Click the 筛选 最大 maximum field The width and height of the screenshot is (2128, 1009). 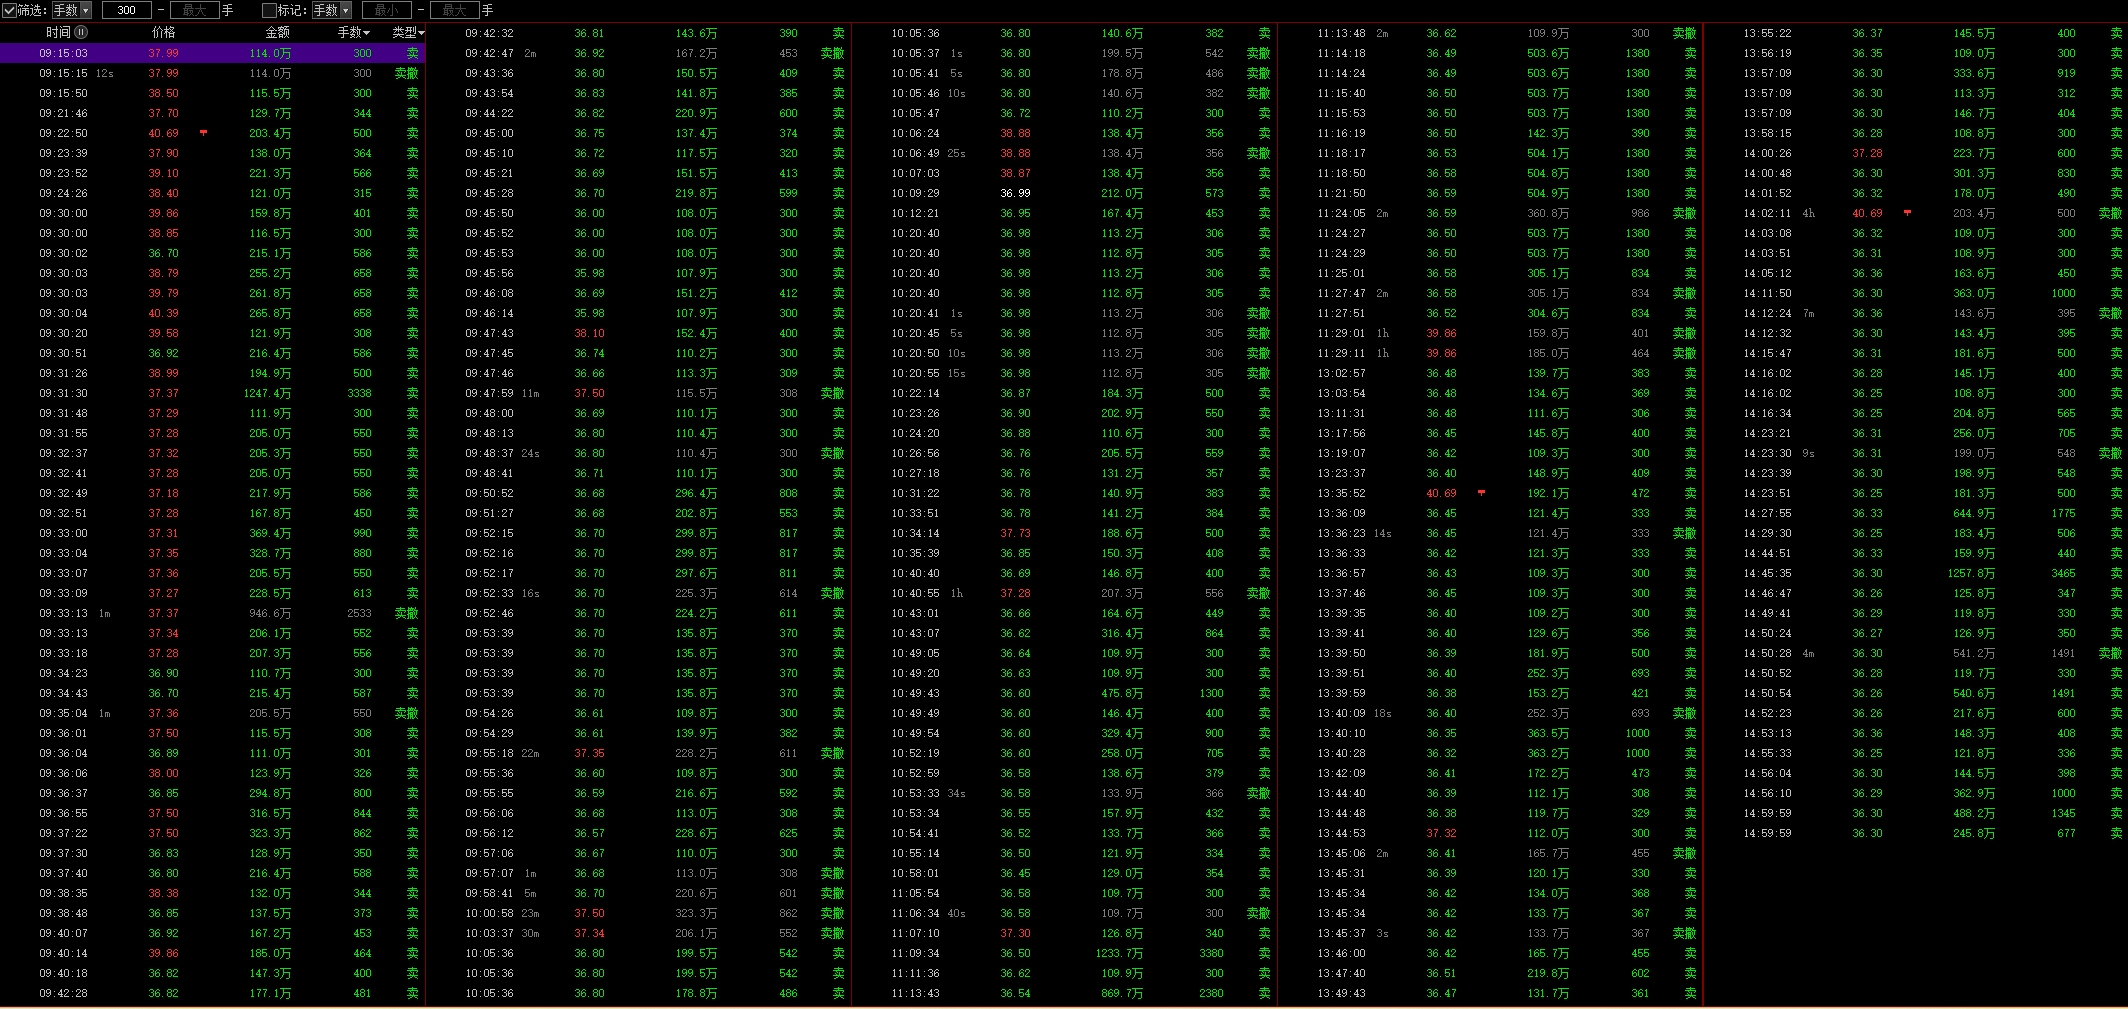click(x=194, y=10)
